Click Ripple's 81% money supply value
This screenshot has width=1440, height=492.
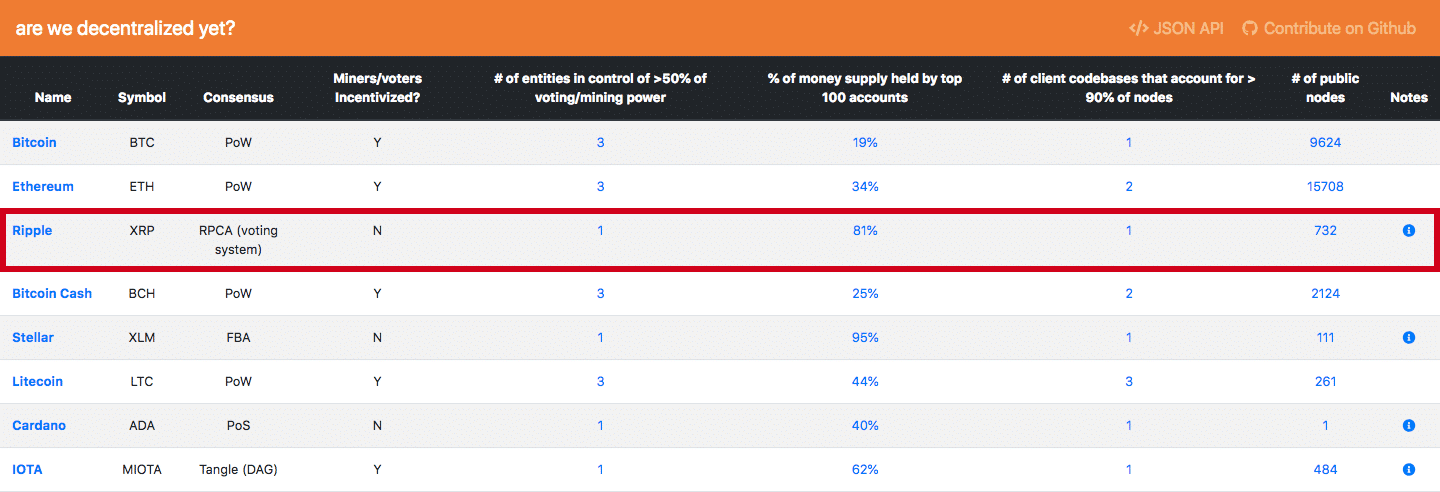(x=865, y=230)
